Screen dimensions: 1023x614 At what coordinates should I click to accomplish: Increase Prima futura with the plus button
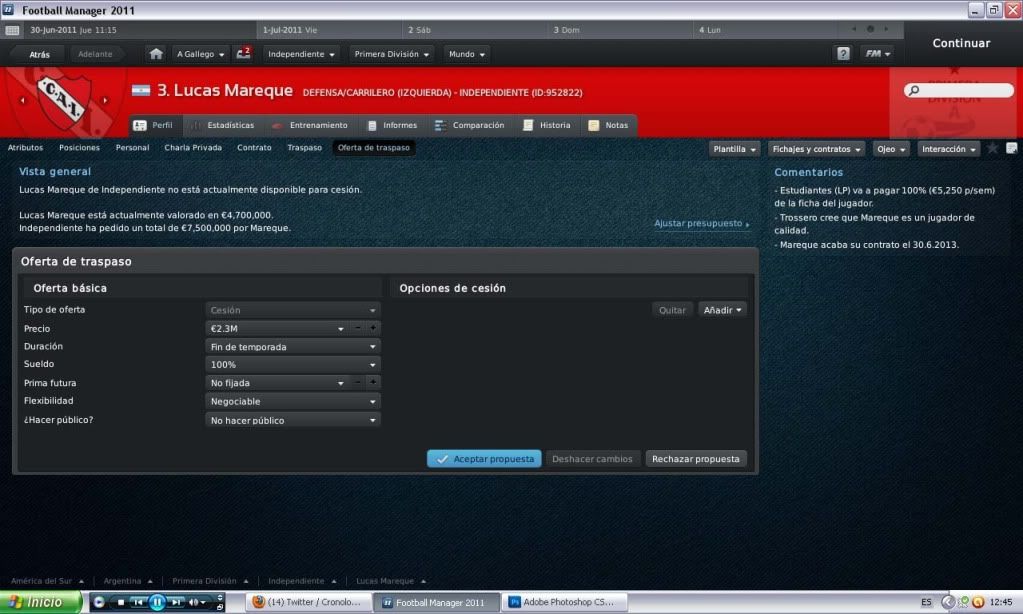(x=373, y=382)
